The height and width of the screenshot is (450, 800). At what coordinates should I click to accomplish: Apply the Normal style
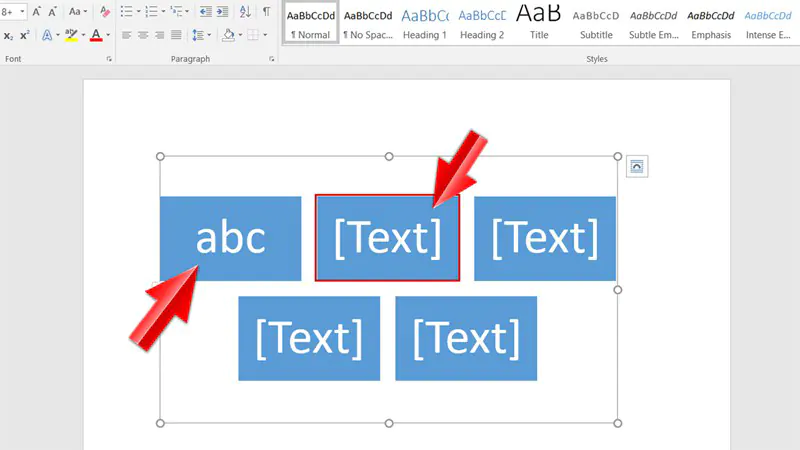(x=311, y=23)
